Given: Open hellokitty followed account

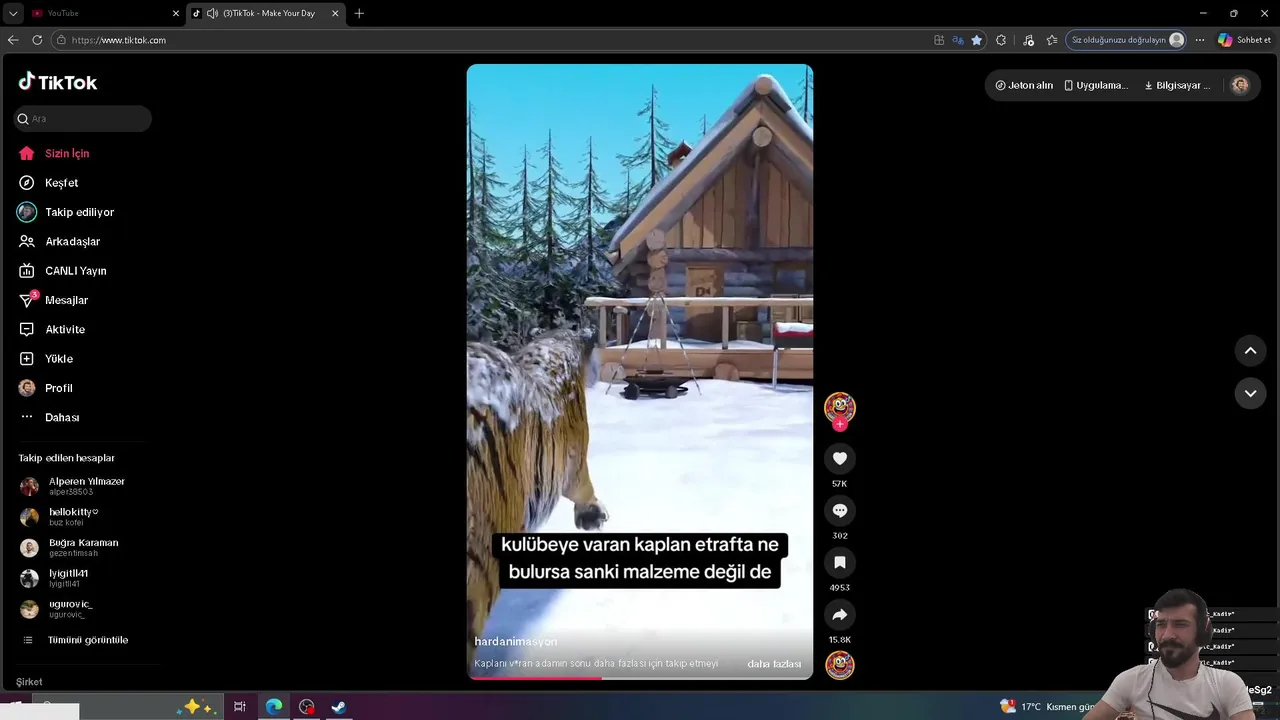Looking at the screenshot, I should click(60, 517).
